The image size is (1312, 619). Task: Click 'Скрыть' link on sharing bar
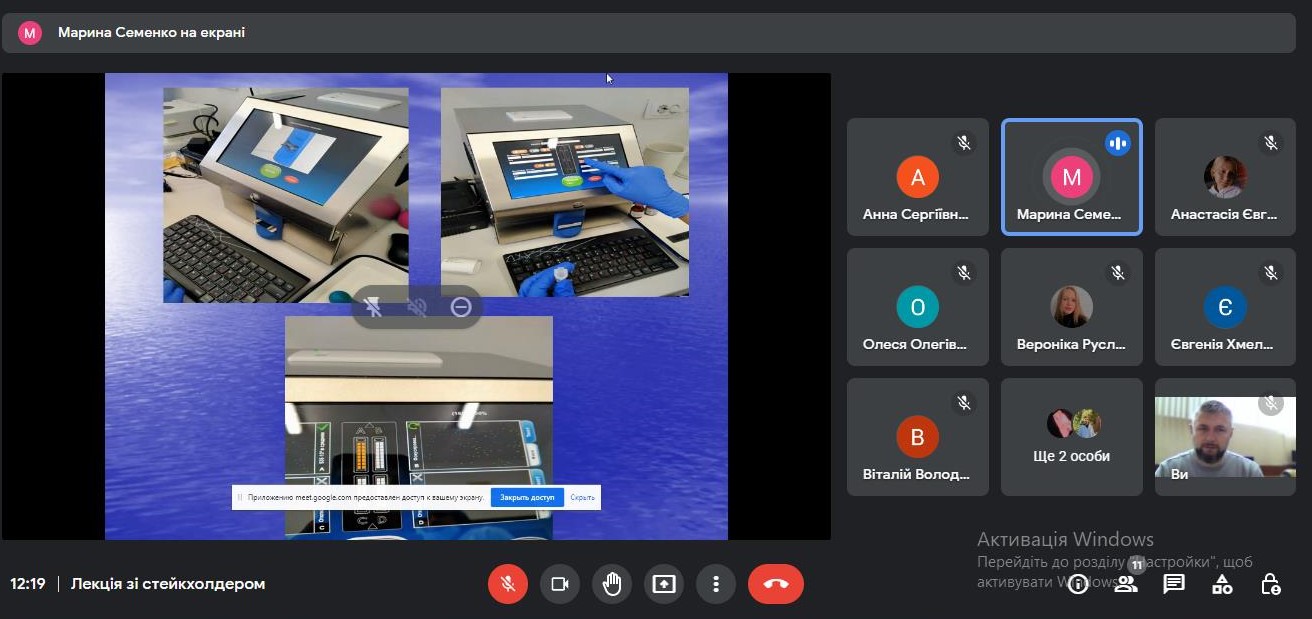(582, 497)
